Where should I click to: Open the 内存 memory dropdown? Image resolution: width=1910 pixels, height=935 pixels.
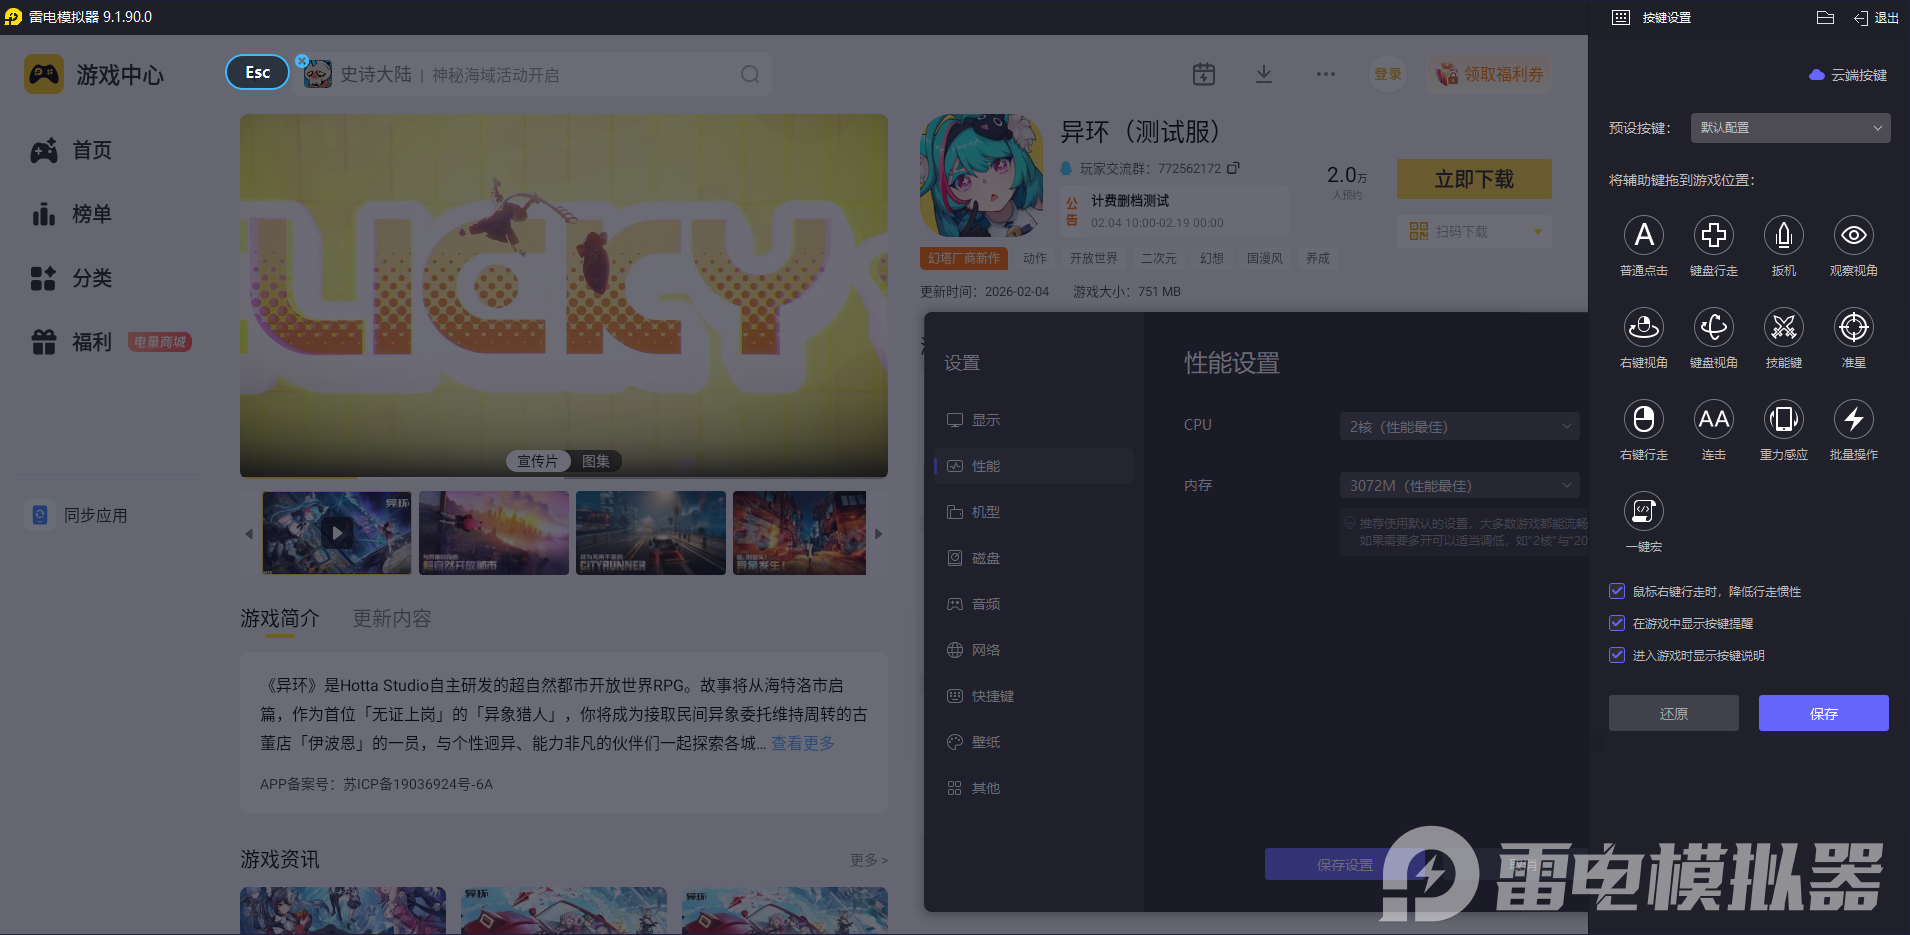pyautogui.click(x=1459, y=485)
